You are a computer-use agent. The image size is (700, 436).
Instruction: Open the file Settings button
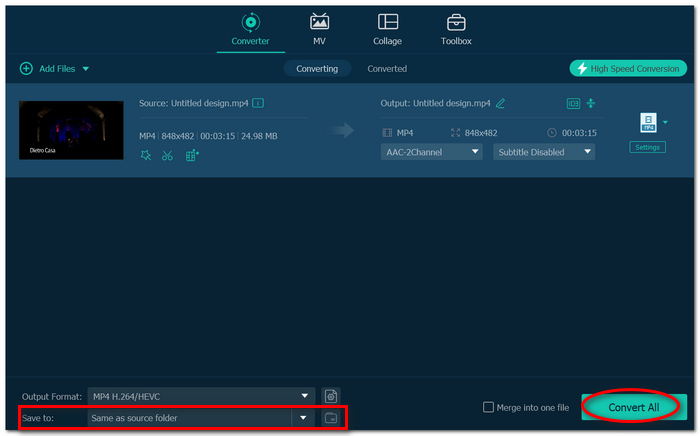647,147
